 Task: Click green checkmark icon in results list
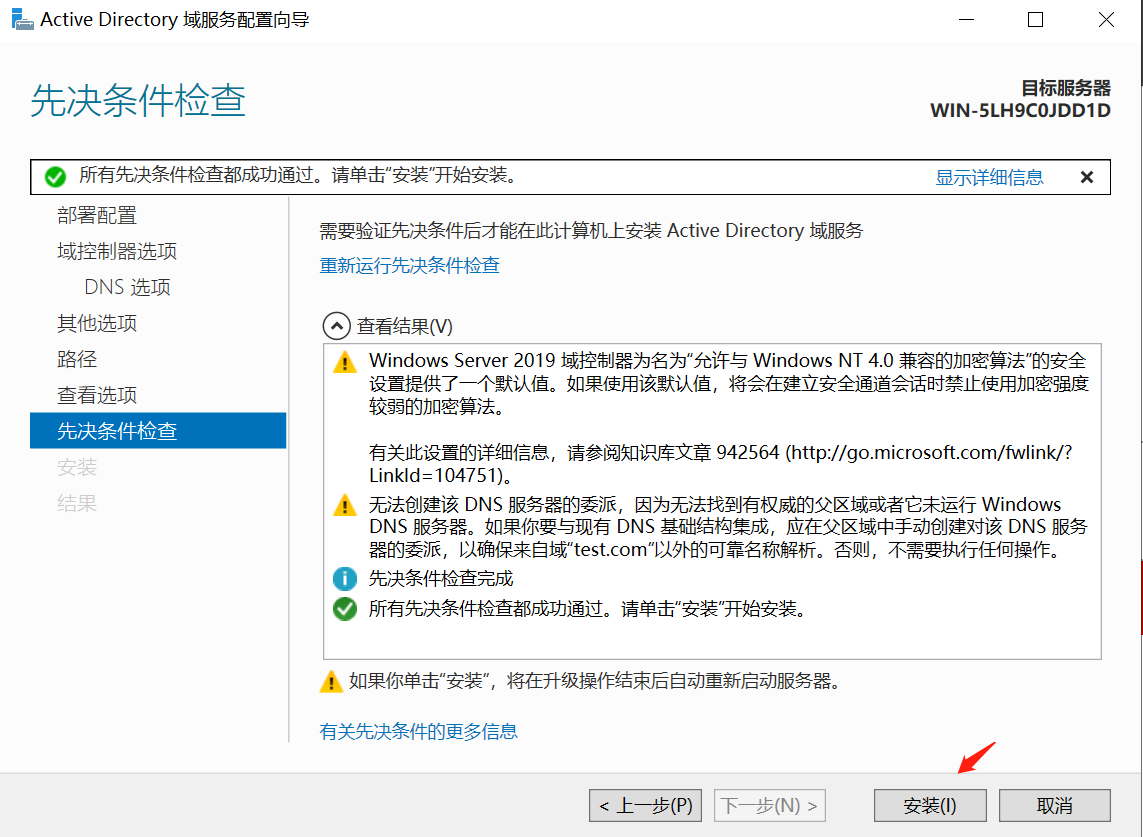[x=344, y=608]
